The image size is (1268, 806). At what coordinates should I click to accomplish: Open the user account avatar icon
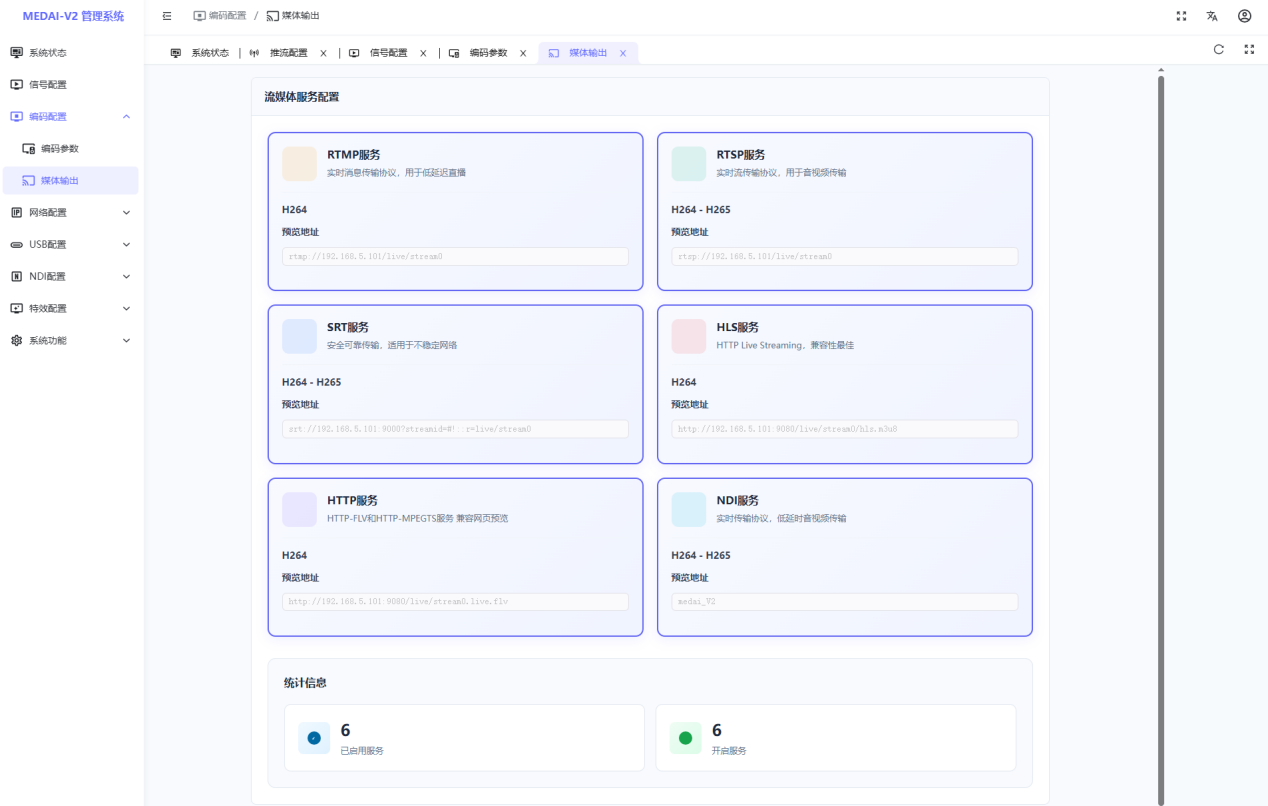click(x=1244, y=16)
